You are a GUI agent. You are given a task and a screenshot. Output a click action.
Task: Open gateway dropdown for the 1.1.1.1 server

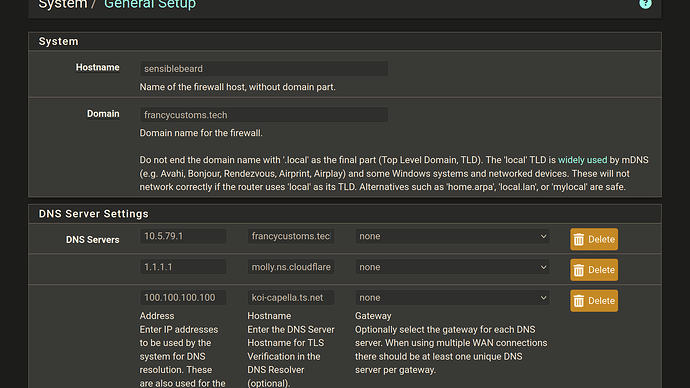tap(452, 267)
